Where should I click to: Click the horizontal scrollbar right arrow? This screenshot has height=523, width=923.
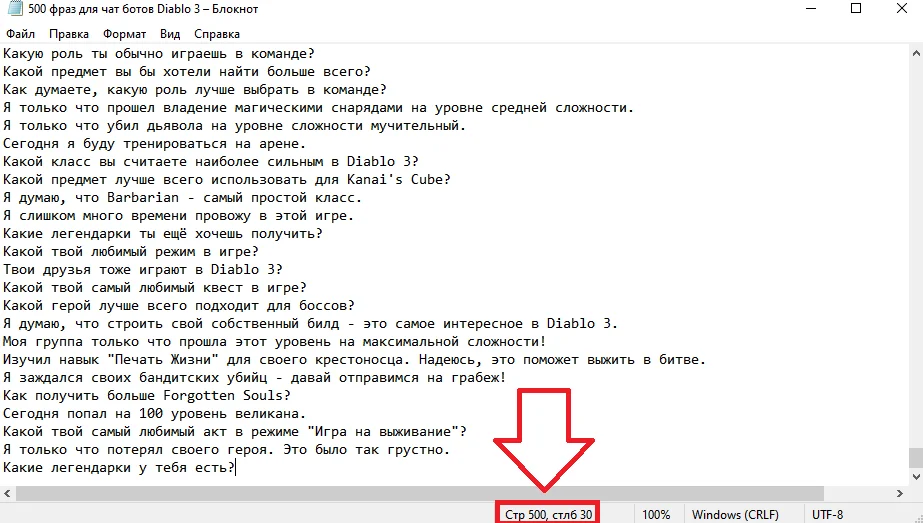pos(901,494)
